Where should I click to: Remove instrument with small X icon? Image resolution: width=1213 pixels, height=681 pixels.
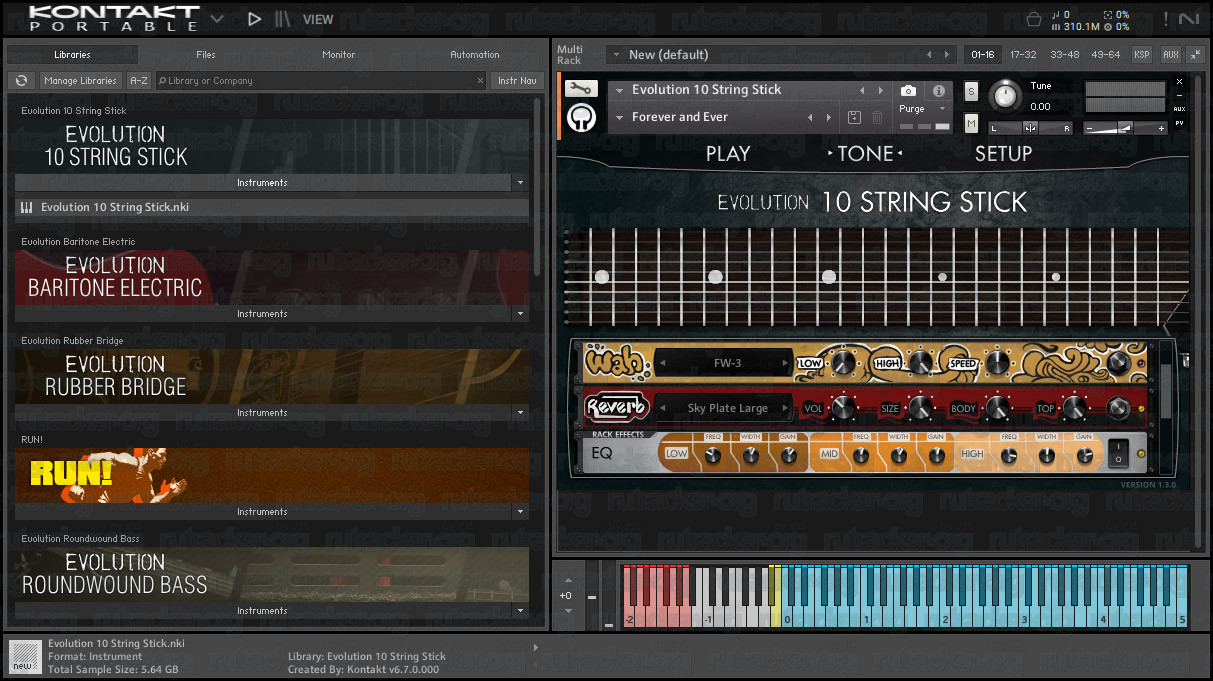1179,82
